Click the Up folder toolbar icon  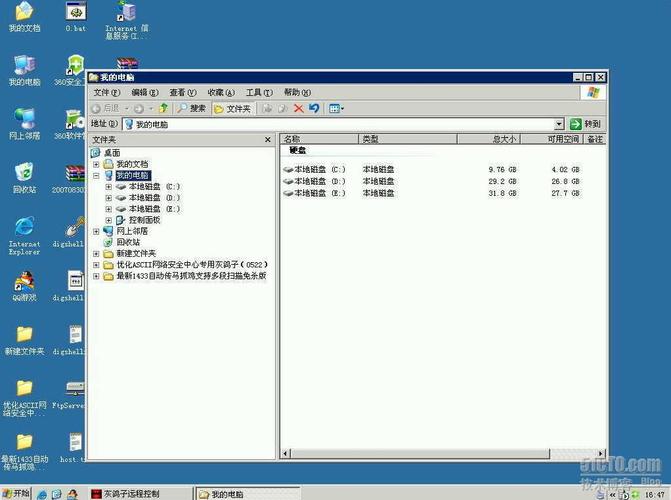(163, 108)
